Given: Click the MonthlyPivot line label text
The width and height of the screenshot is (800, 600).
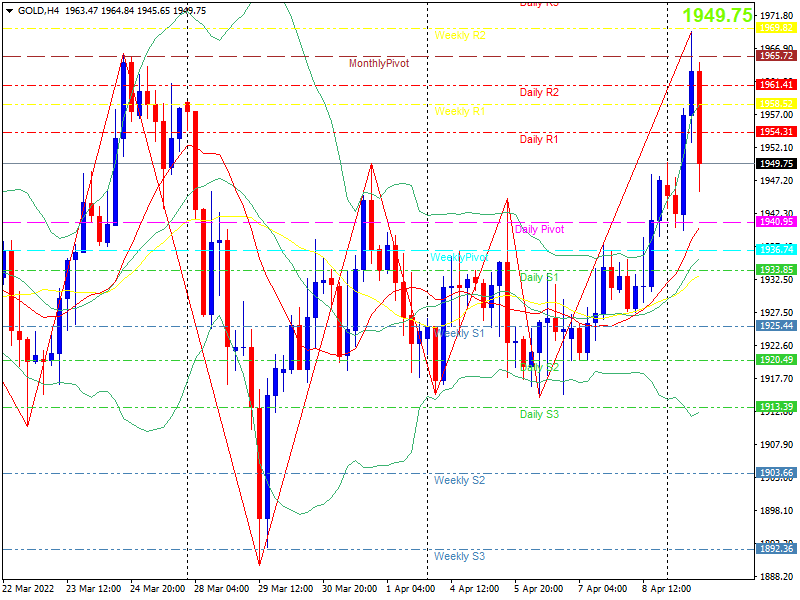Looking at the screenshot, I should click(x=379, y=63).
